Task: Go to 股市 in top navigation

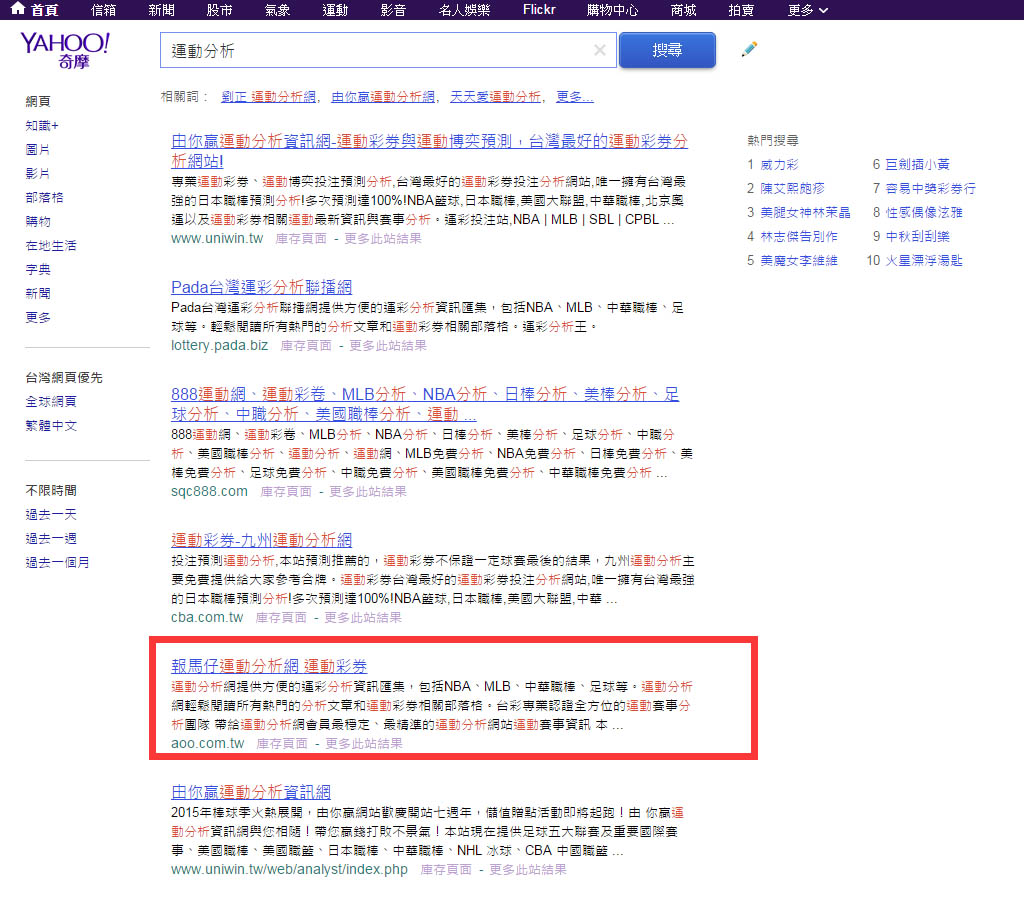Action: point(219,10)
